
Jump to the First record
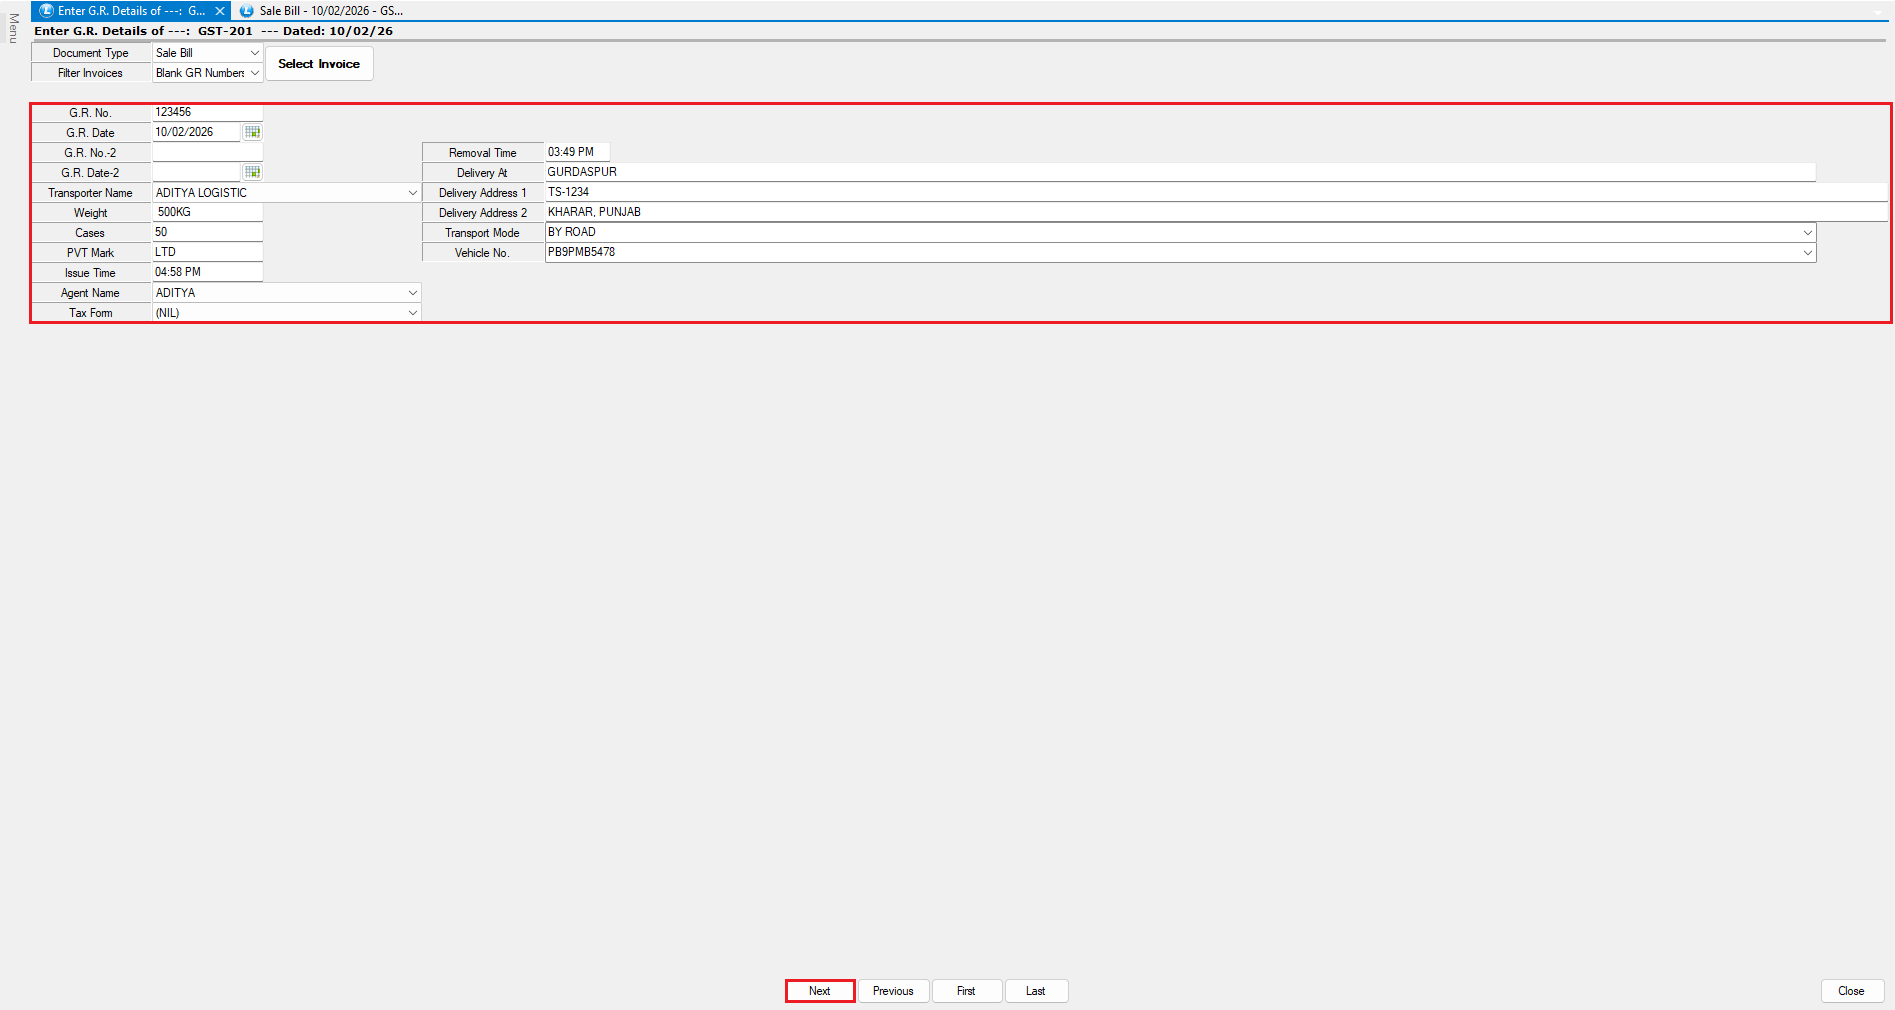tap(966, 991)
